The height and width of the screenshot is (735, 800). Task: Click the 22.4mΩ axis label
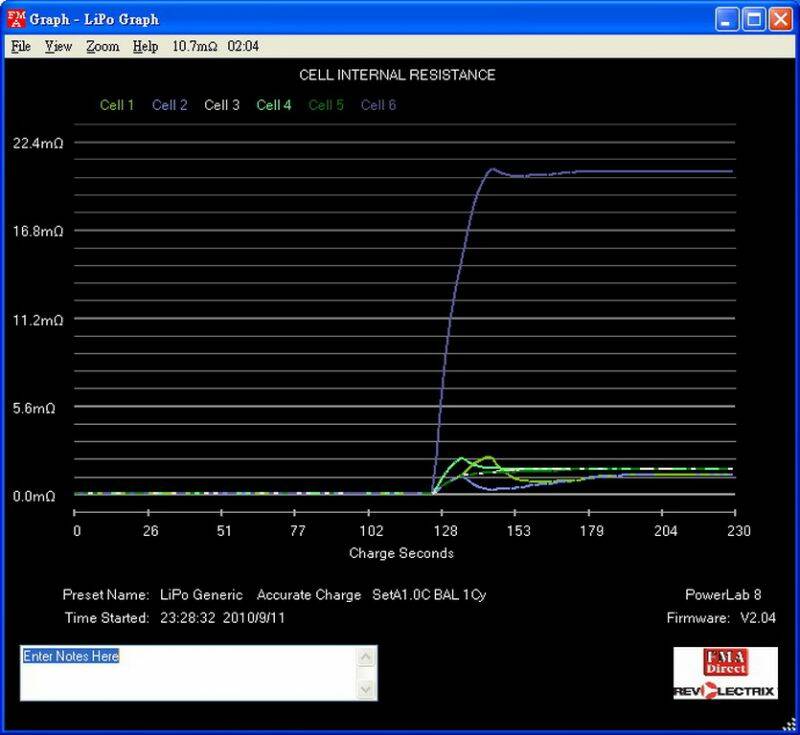pos(38,143)
